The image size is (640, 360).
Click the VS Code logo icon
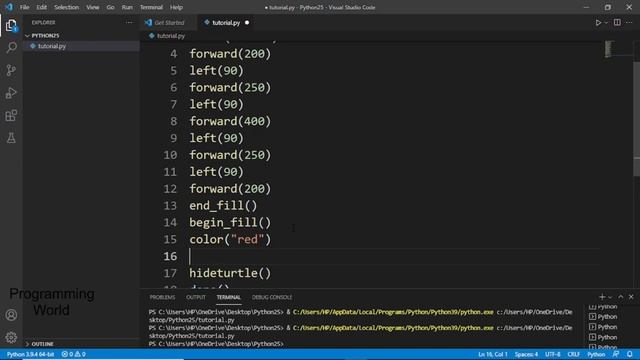pos(9,7)
